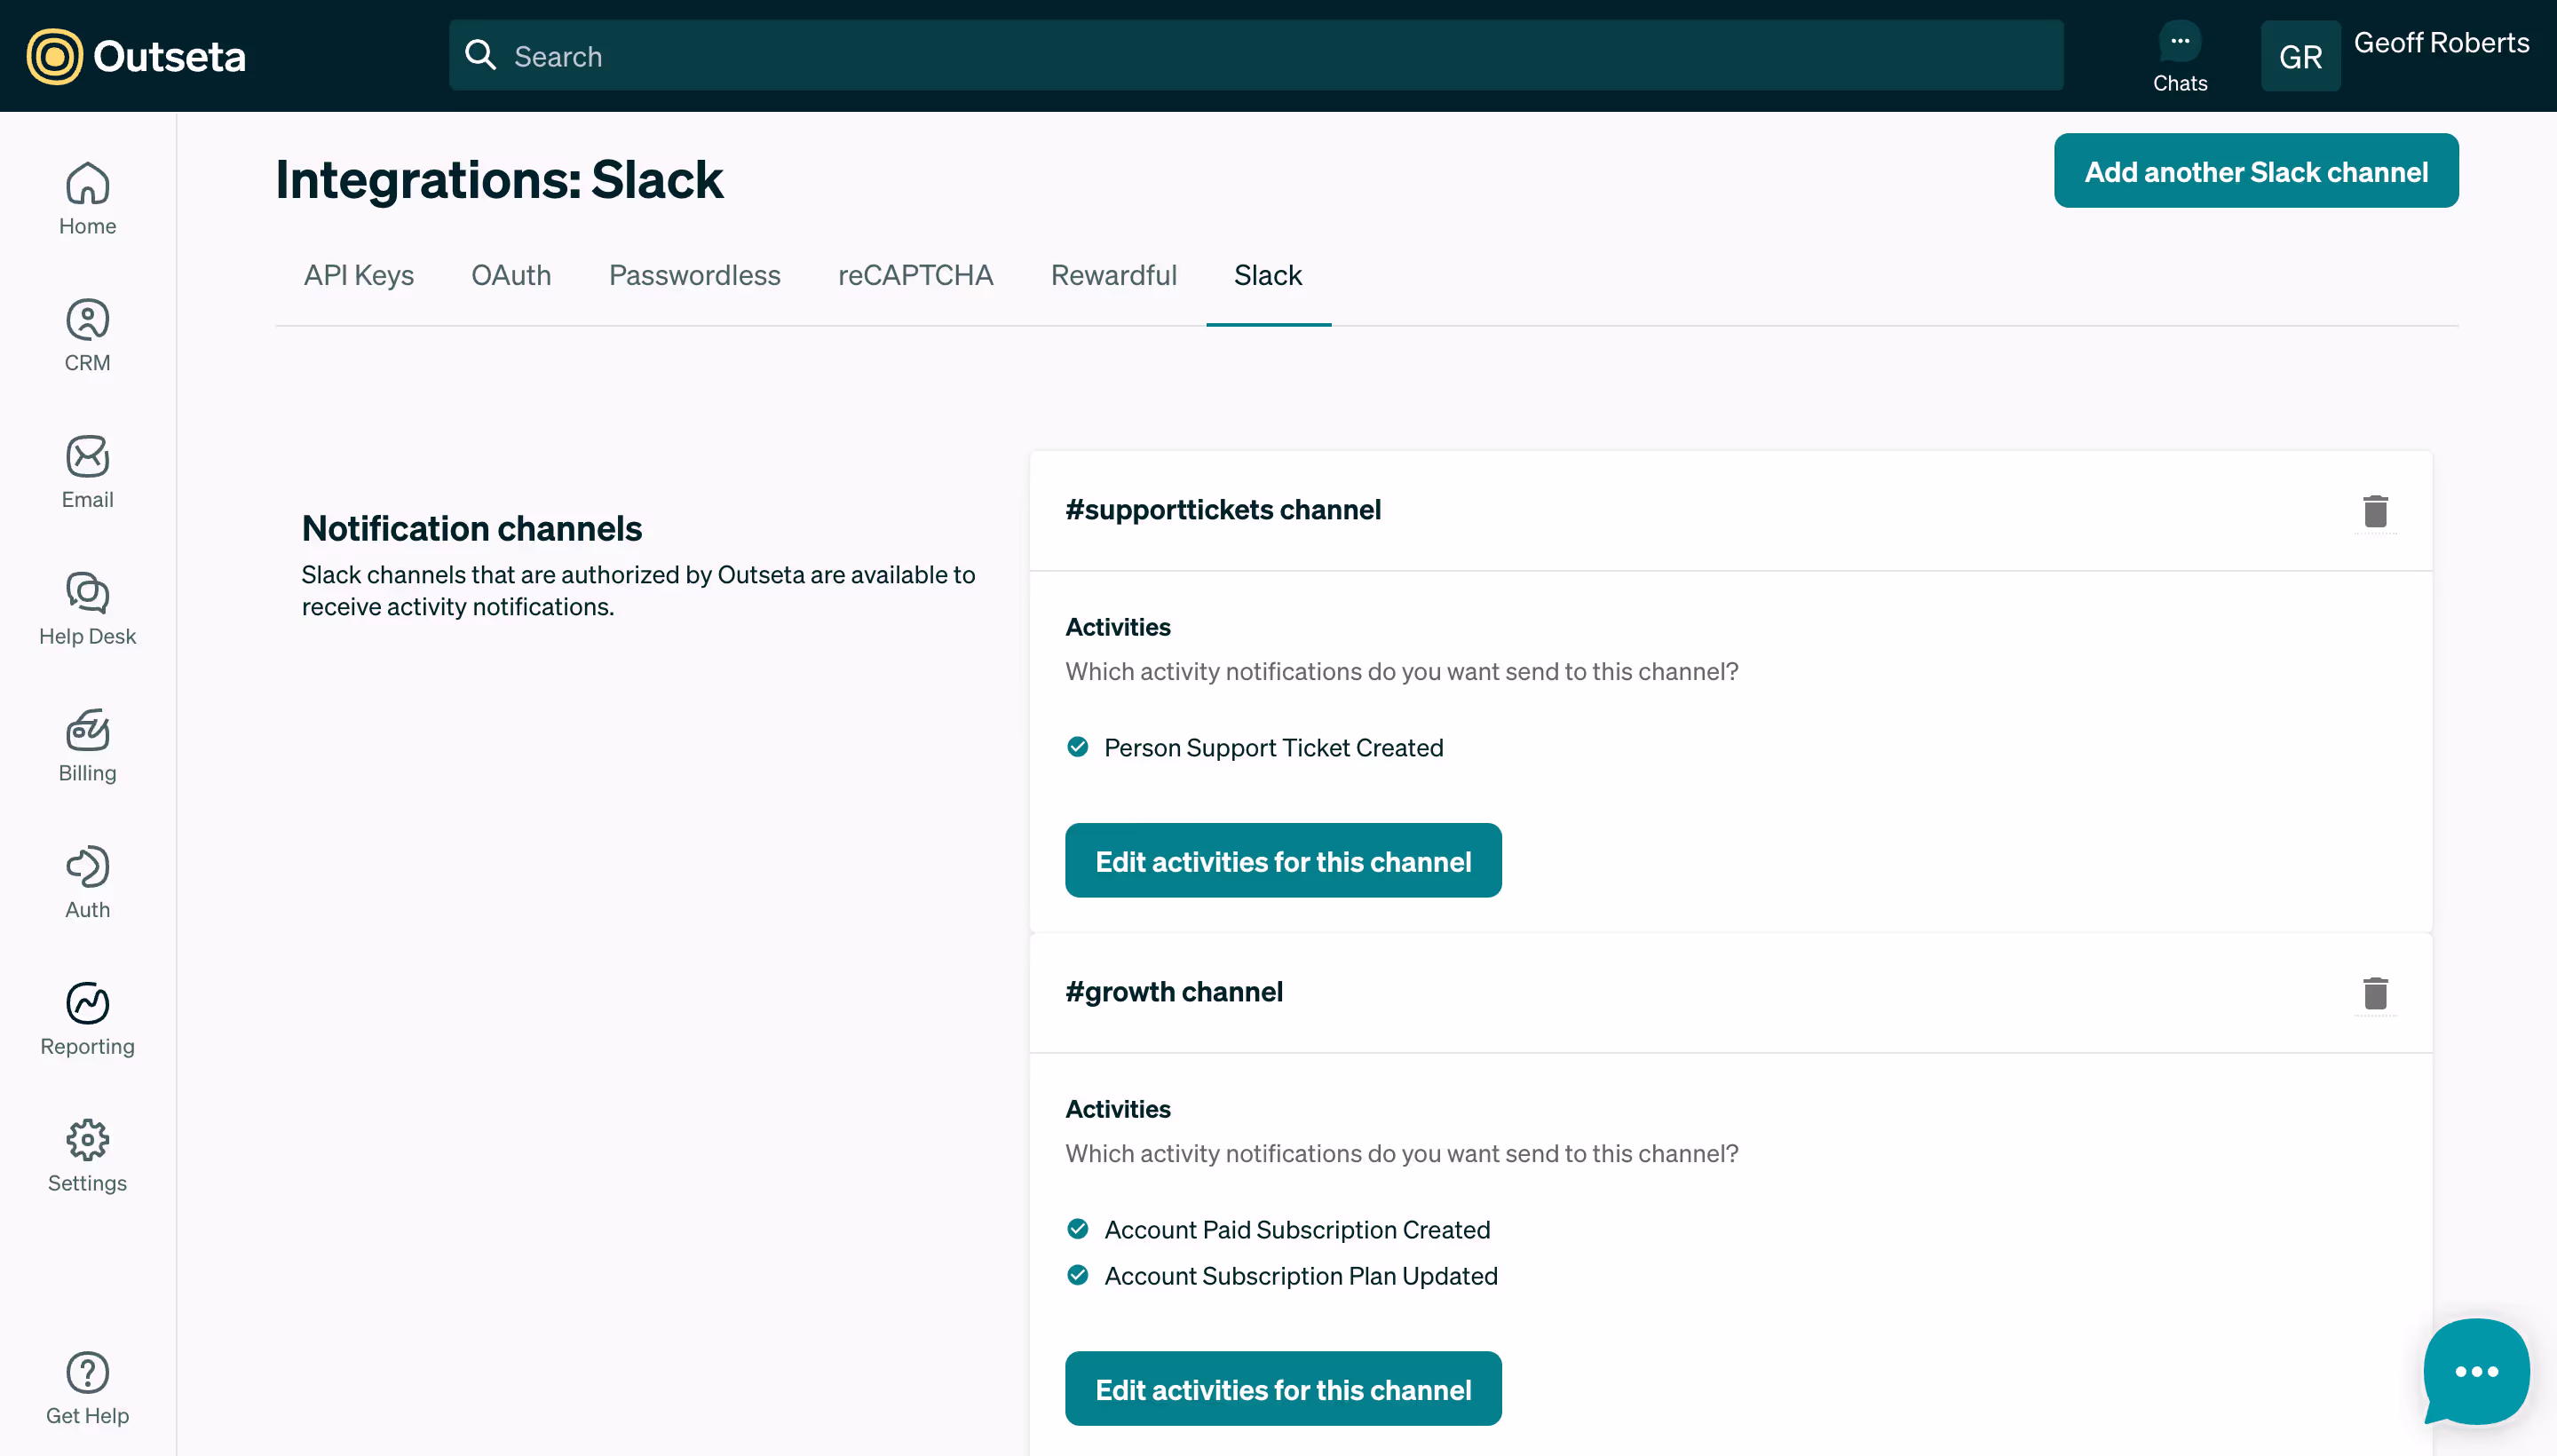Switch to the API Keys tab

[x=358, y=275]
